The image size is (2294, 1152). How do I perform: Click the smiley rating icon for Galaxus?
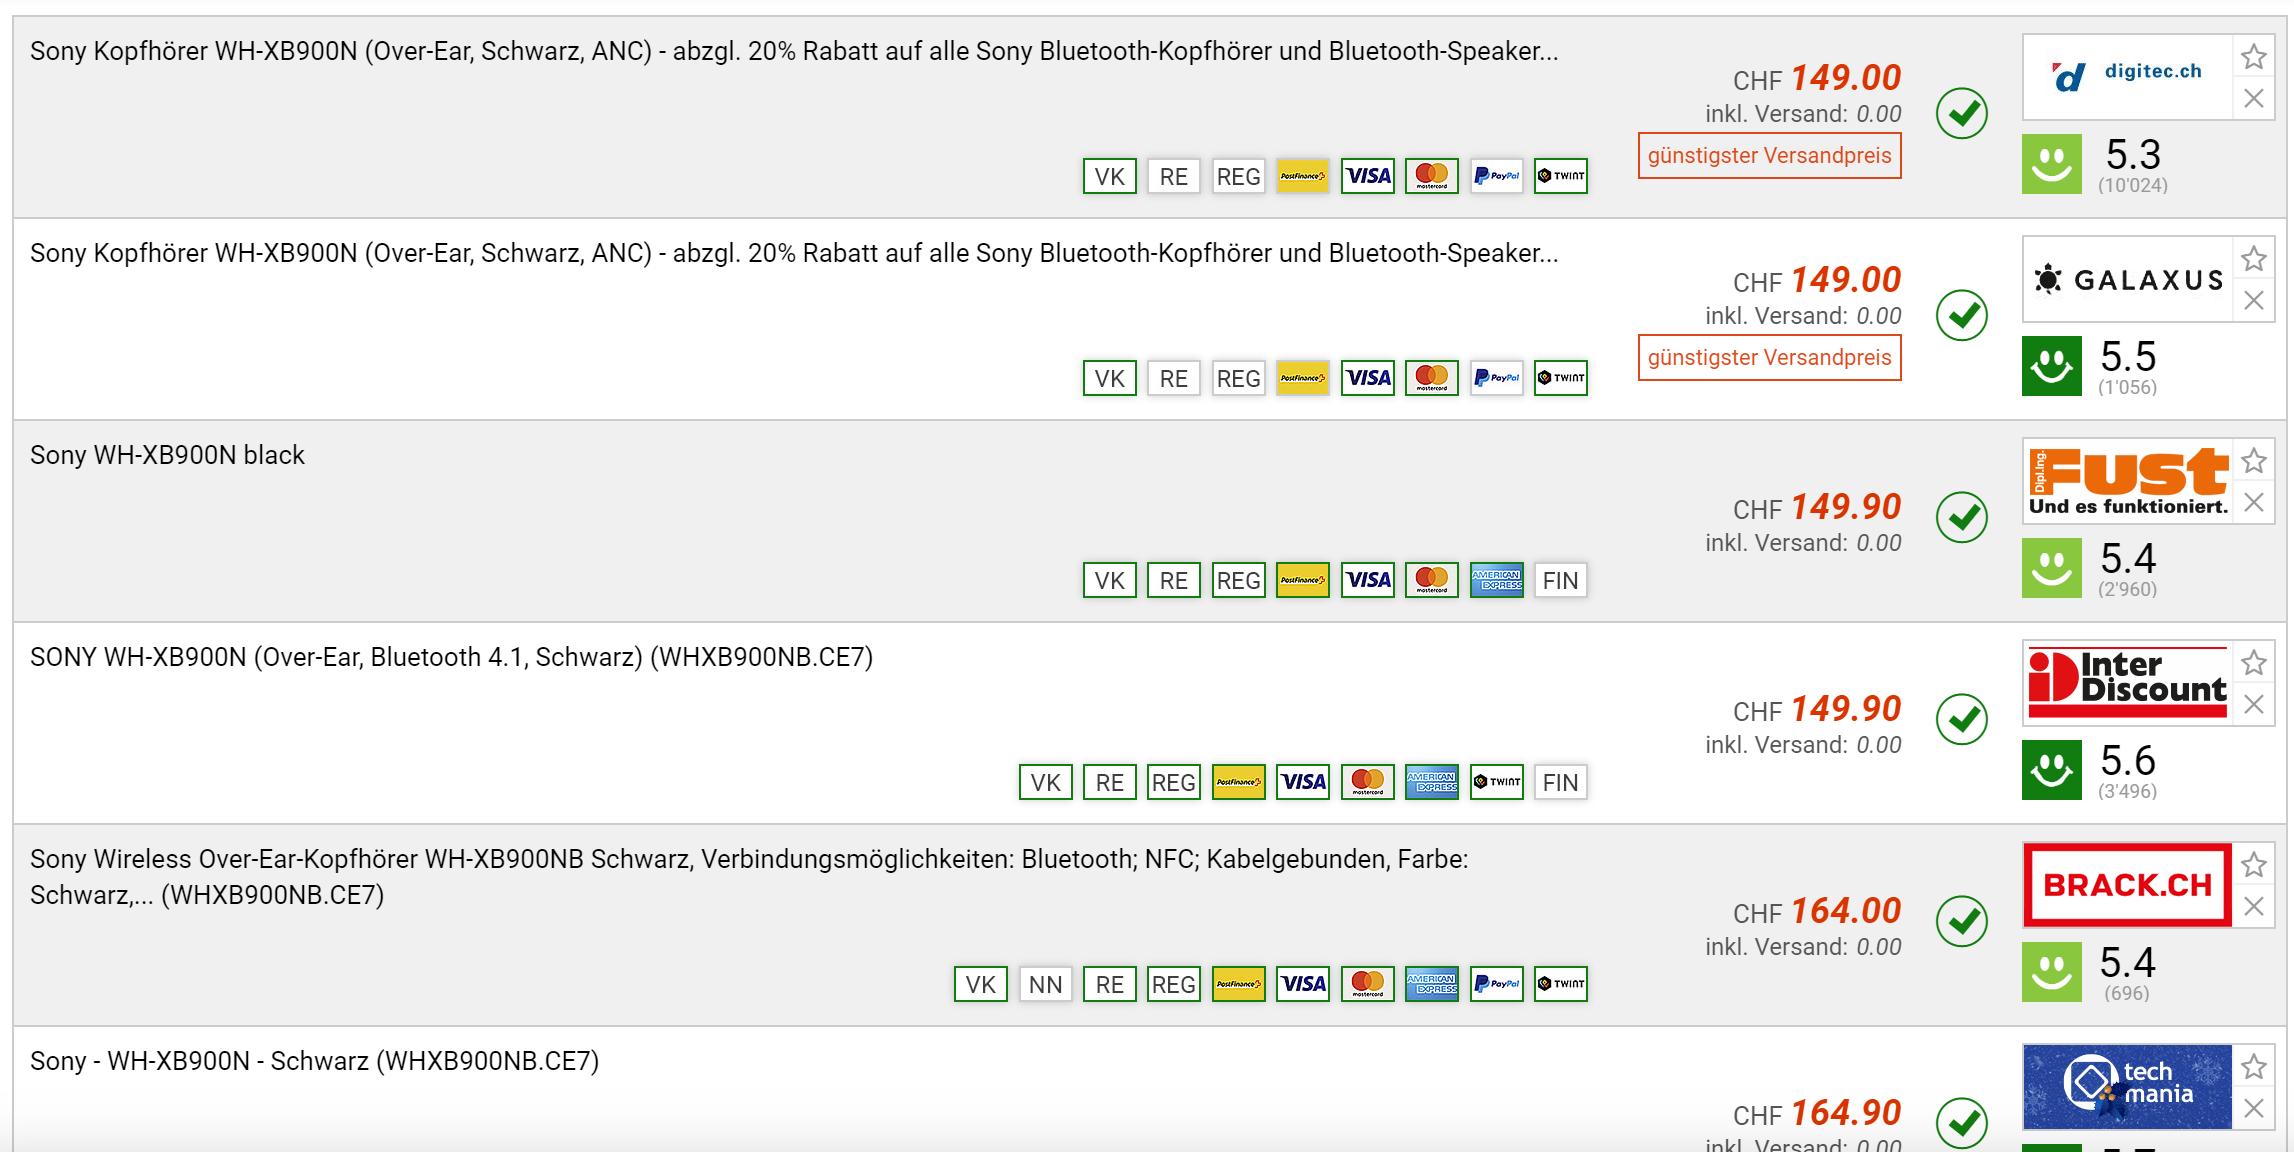coord(2051,366)
